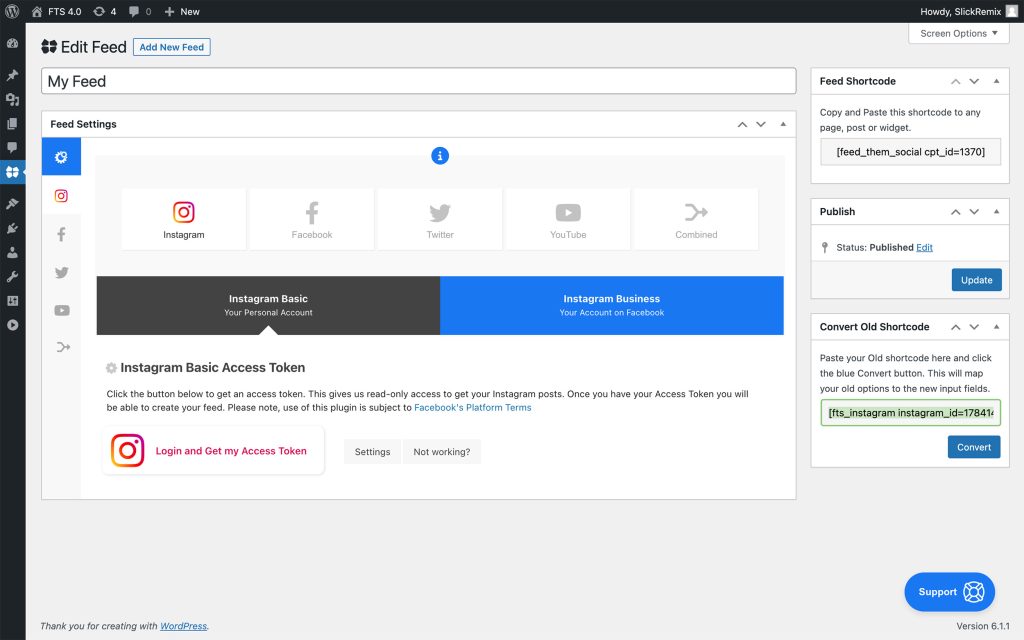Open Posts from the pin icon
This screenshot has width=1024, height=640.
click(12, 75)
